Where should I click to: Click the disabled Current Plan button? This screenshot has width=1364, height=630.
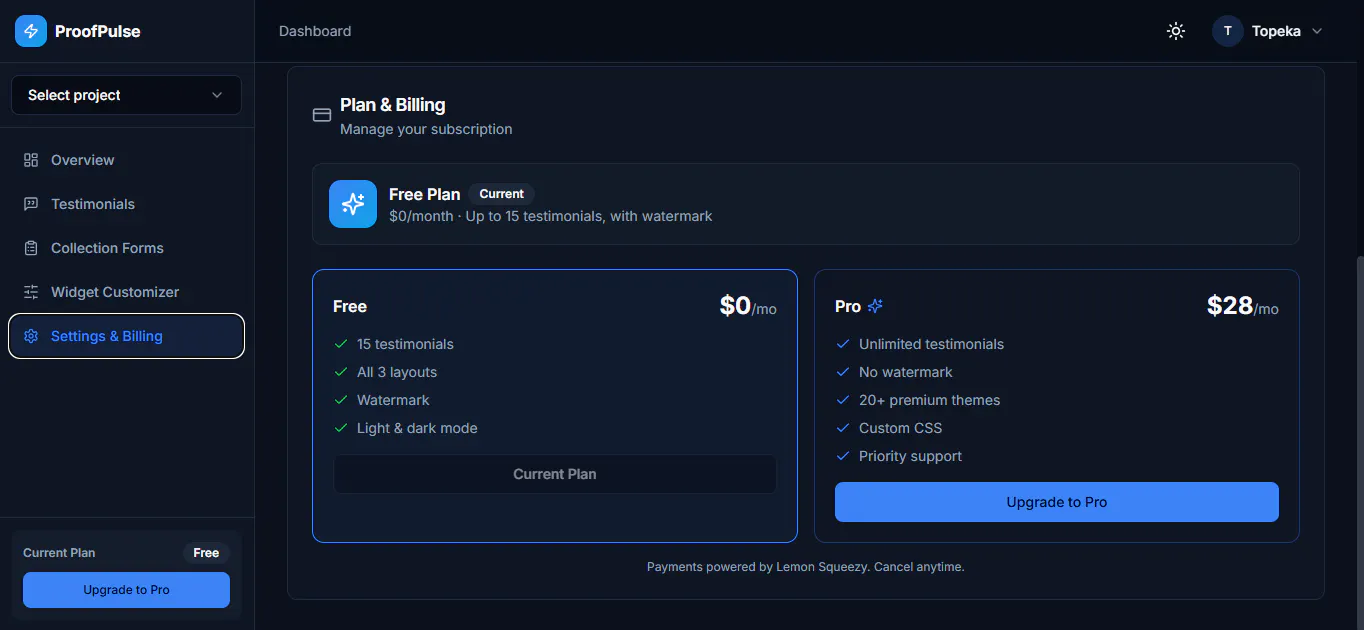555,474
